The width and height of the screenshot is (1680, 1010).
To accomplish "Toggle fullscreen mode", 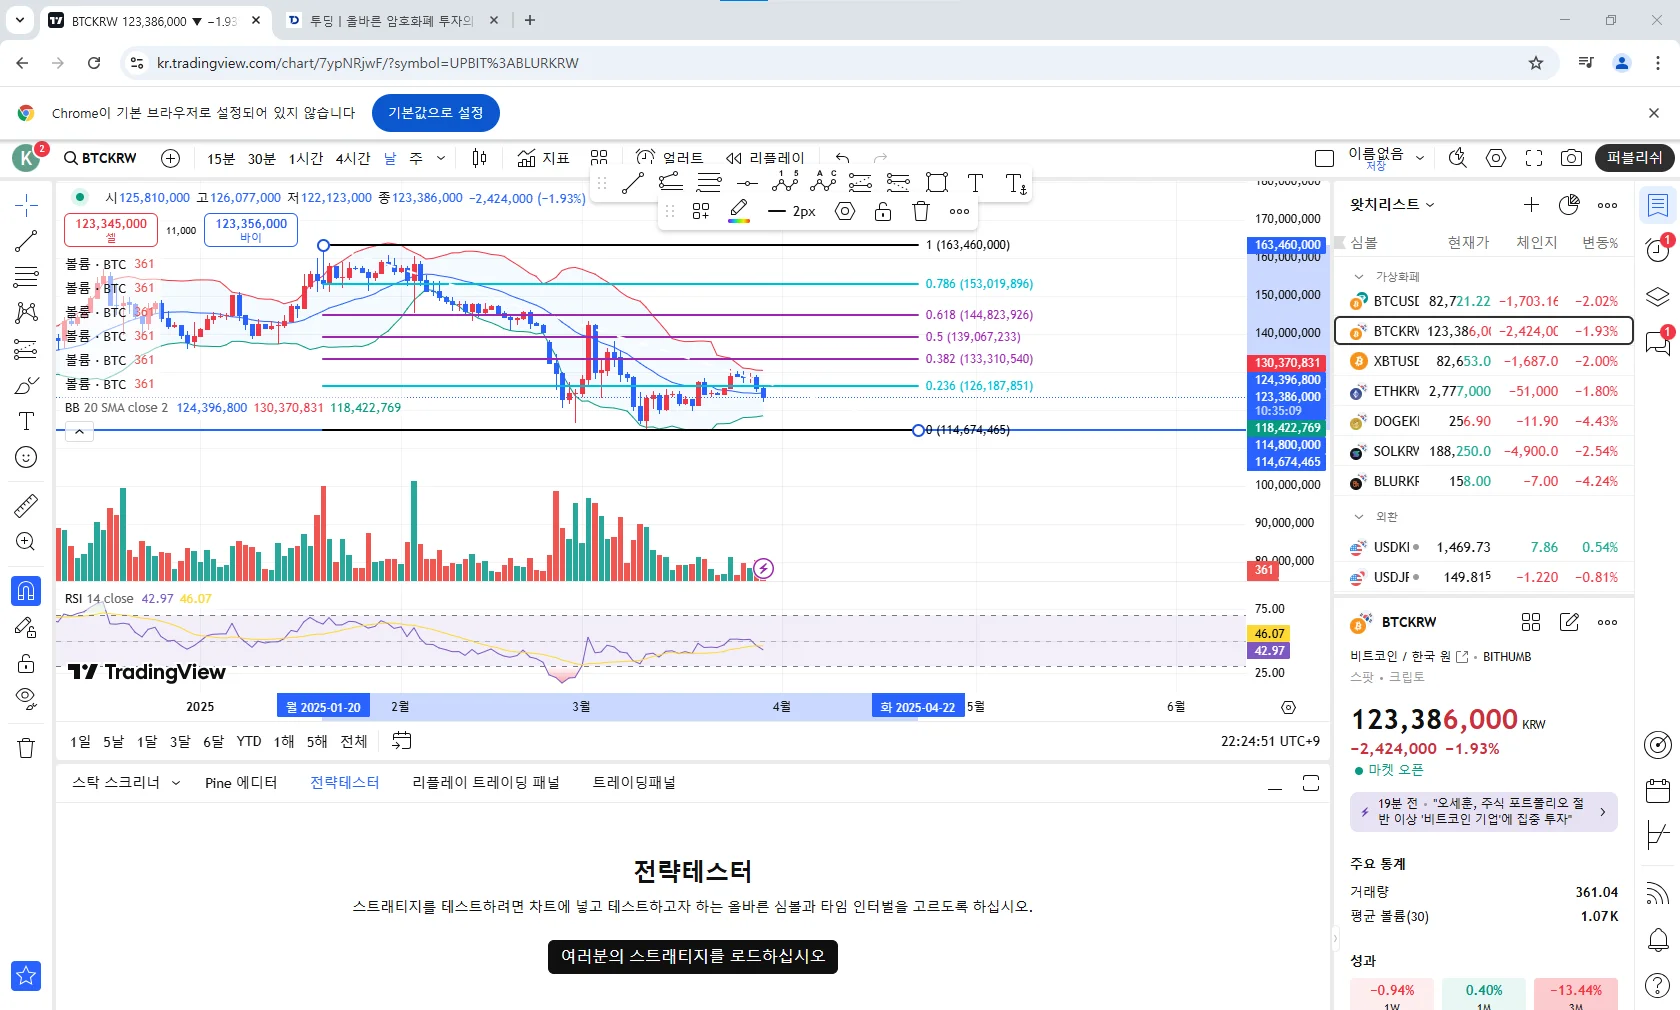I will pyautogui.click(x=1534, y=158).
